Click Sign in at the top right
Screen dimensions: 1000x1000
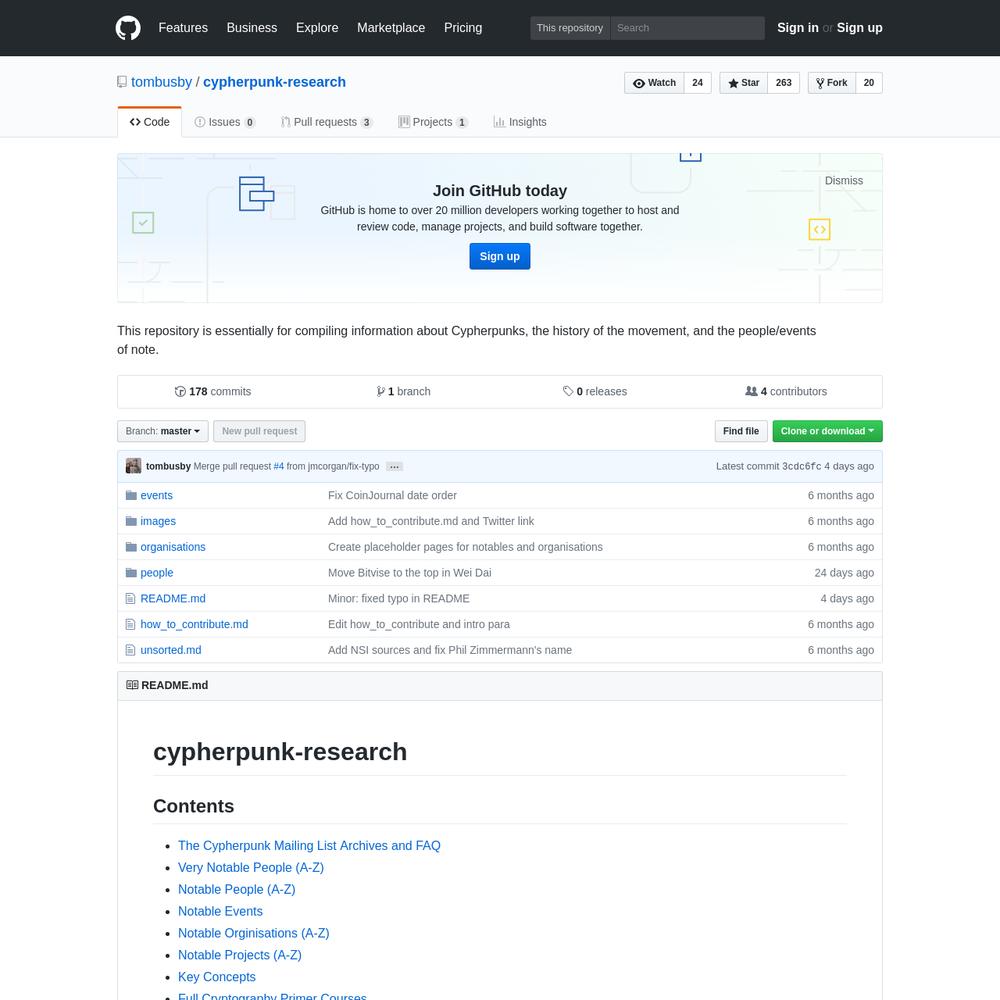(798, 28)
